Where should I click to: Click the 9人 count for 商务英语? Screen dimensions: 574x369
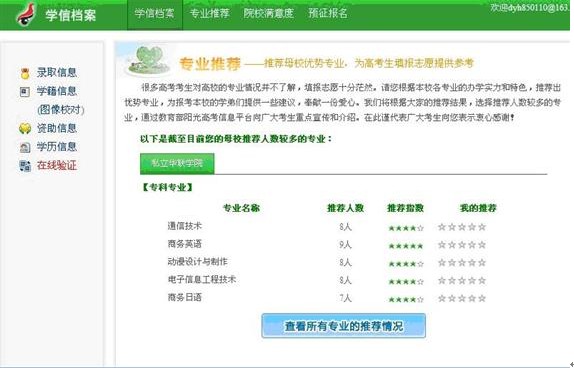345,245
